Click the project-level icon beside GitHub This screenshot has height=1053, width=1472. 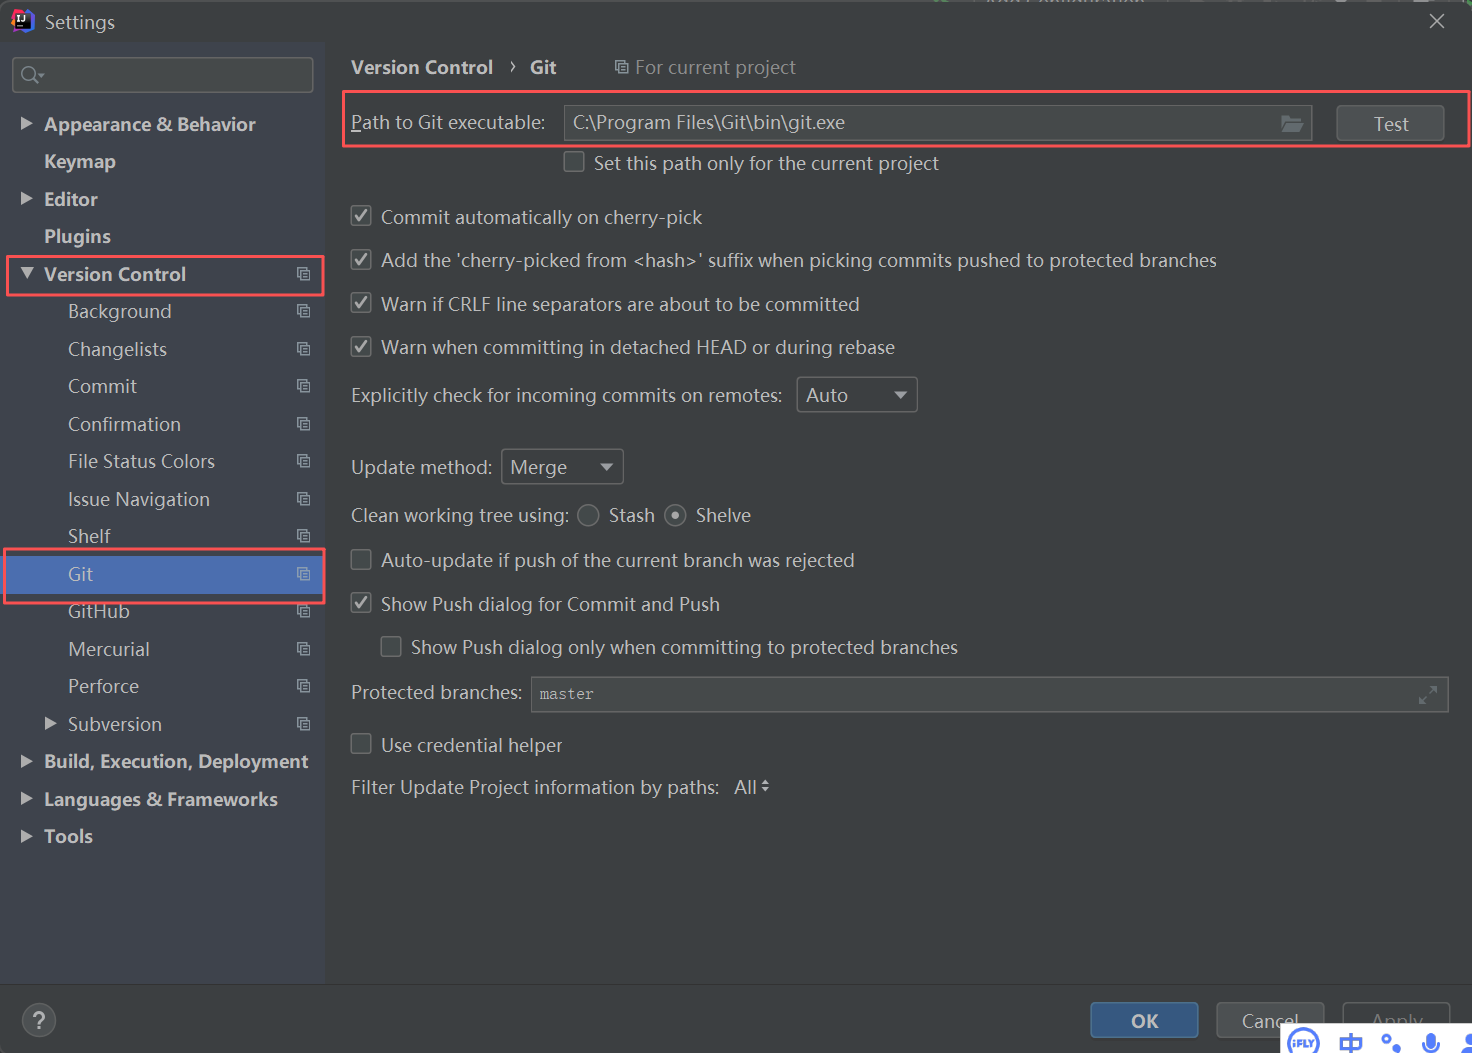coord(304,611)
